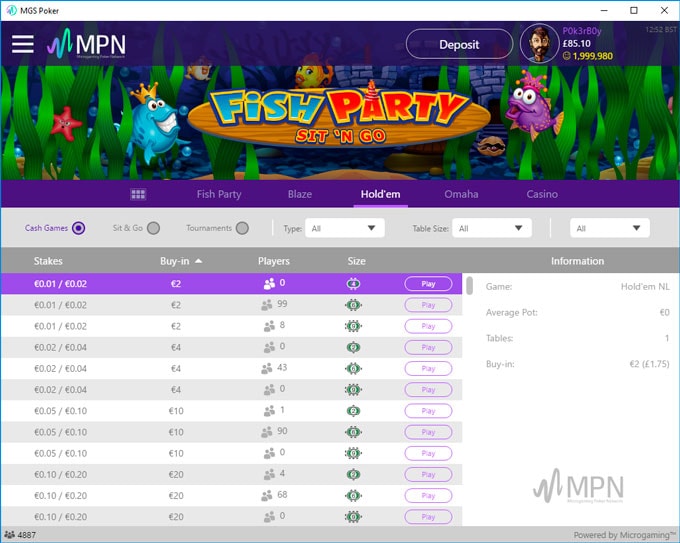The width and height of the screenshot is (680, 543).
Task: Open the rightmost All filter dropdown
Action: 610,228
